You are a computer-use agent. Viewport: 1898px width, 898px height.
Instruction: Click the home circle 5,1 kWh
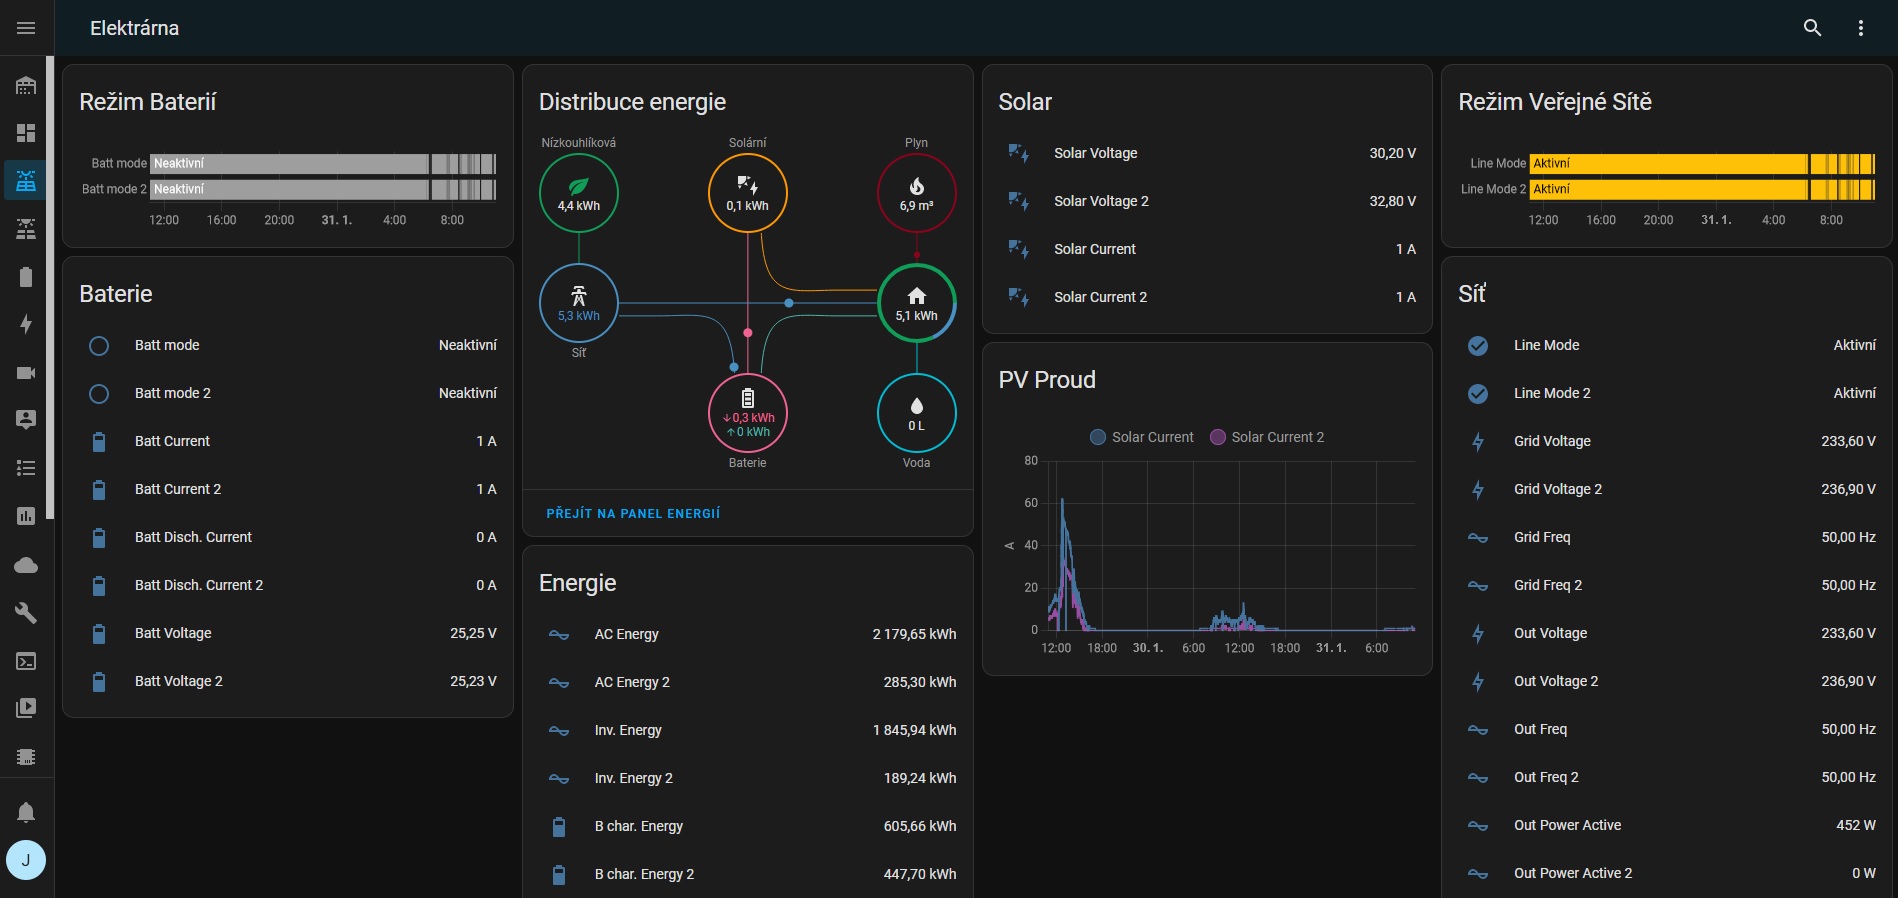(x=917, y=303)
